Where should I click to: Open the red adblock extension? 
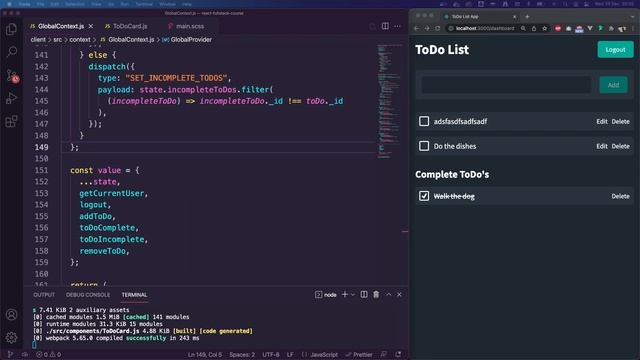click(x=558, y=28)
